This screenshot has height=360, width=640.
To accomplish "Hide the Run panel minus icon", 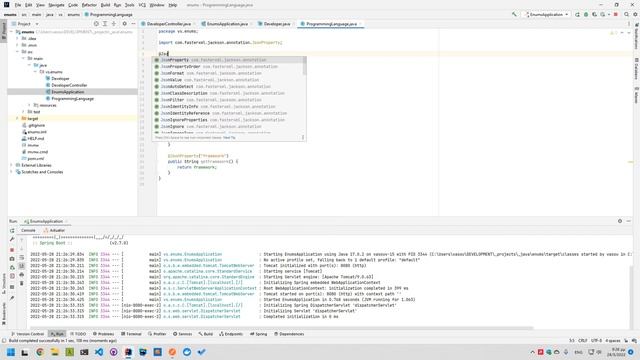I will [629, 221].
